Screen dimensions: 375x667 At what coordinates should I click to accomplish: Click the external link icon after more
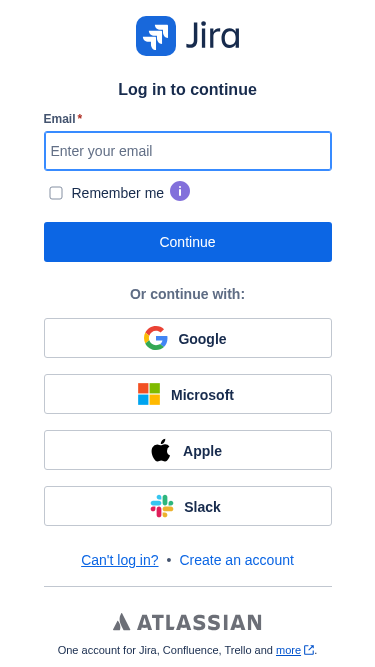[309, 650]
